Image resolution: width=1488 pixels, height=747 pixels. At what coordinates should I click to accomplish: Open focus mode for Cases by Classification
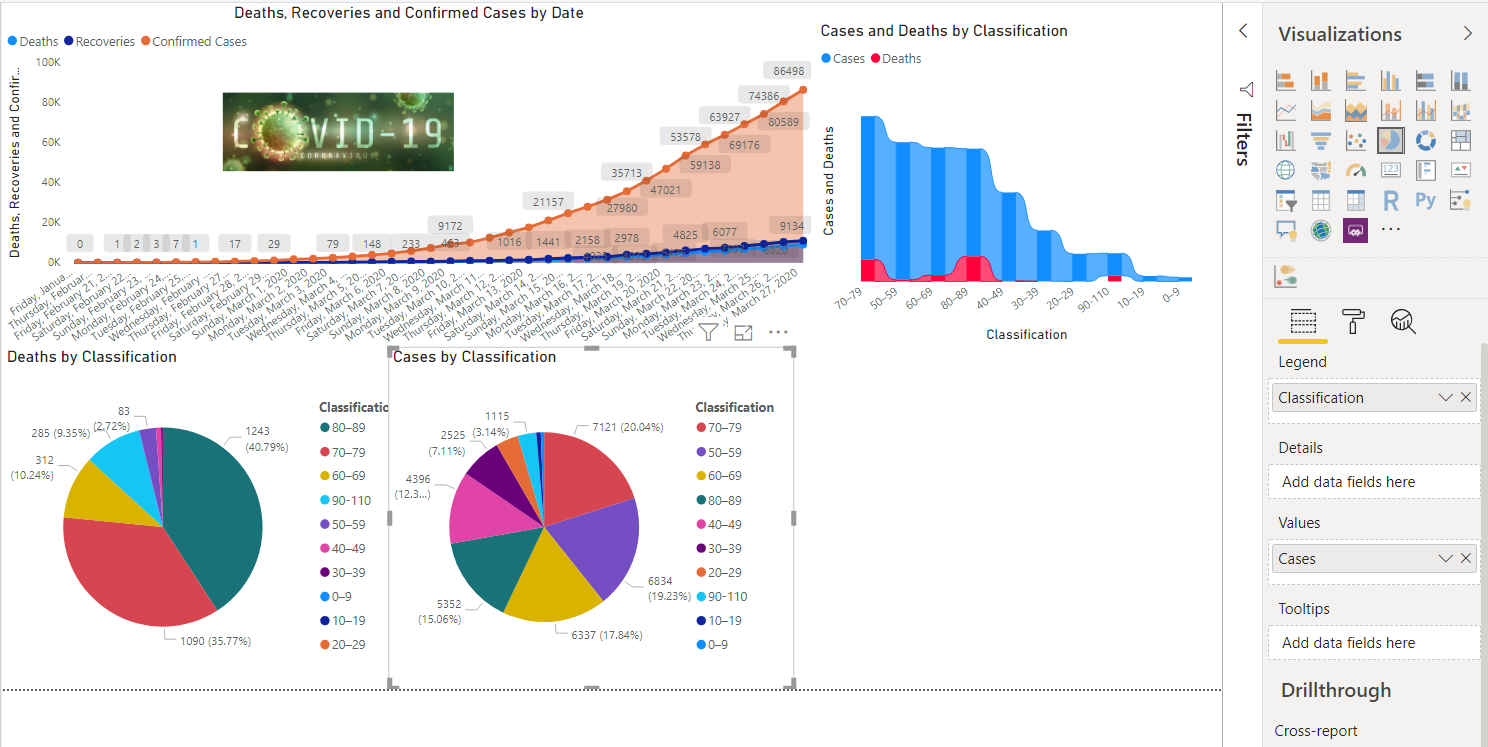743,333
